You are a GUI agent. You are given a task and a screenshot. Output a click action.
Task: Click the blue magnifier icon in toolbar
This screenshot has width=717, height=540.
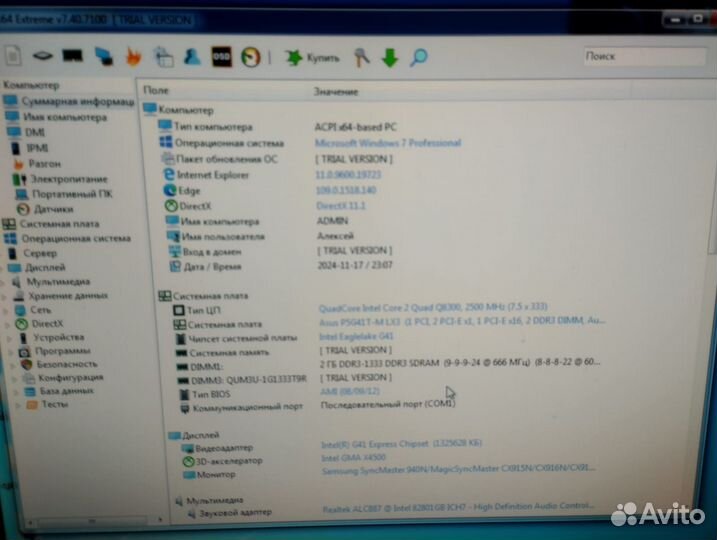click(419, 58)
